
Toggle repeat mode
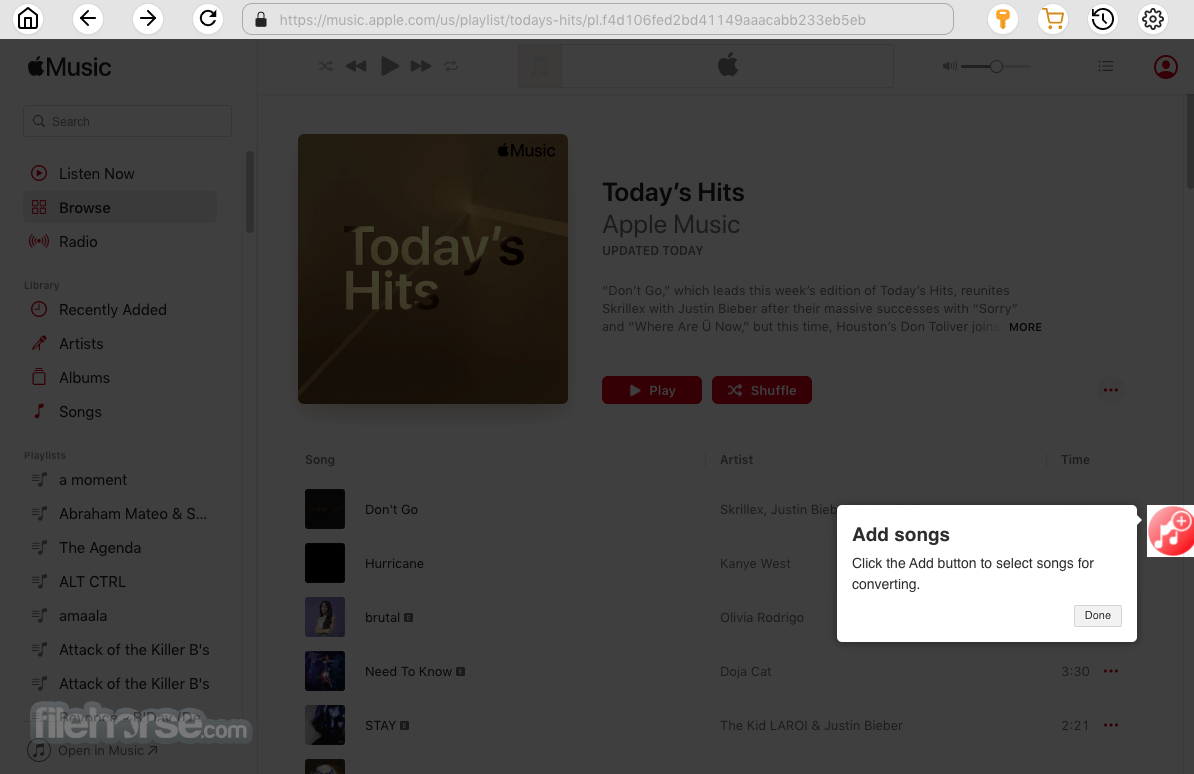click(452, 66)
